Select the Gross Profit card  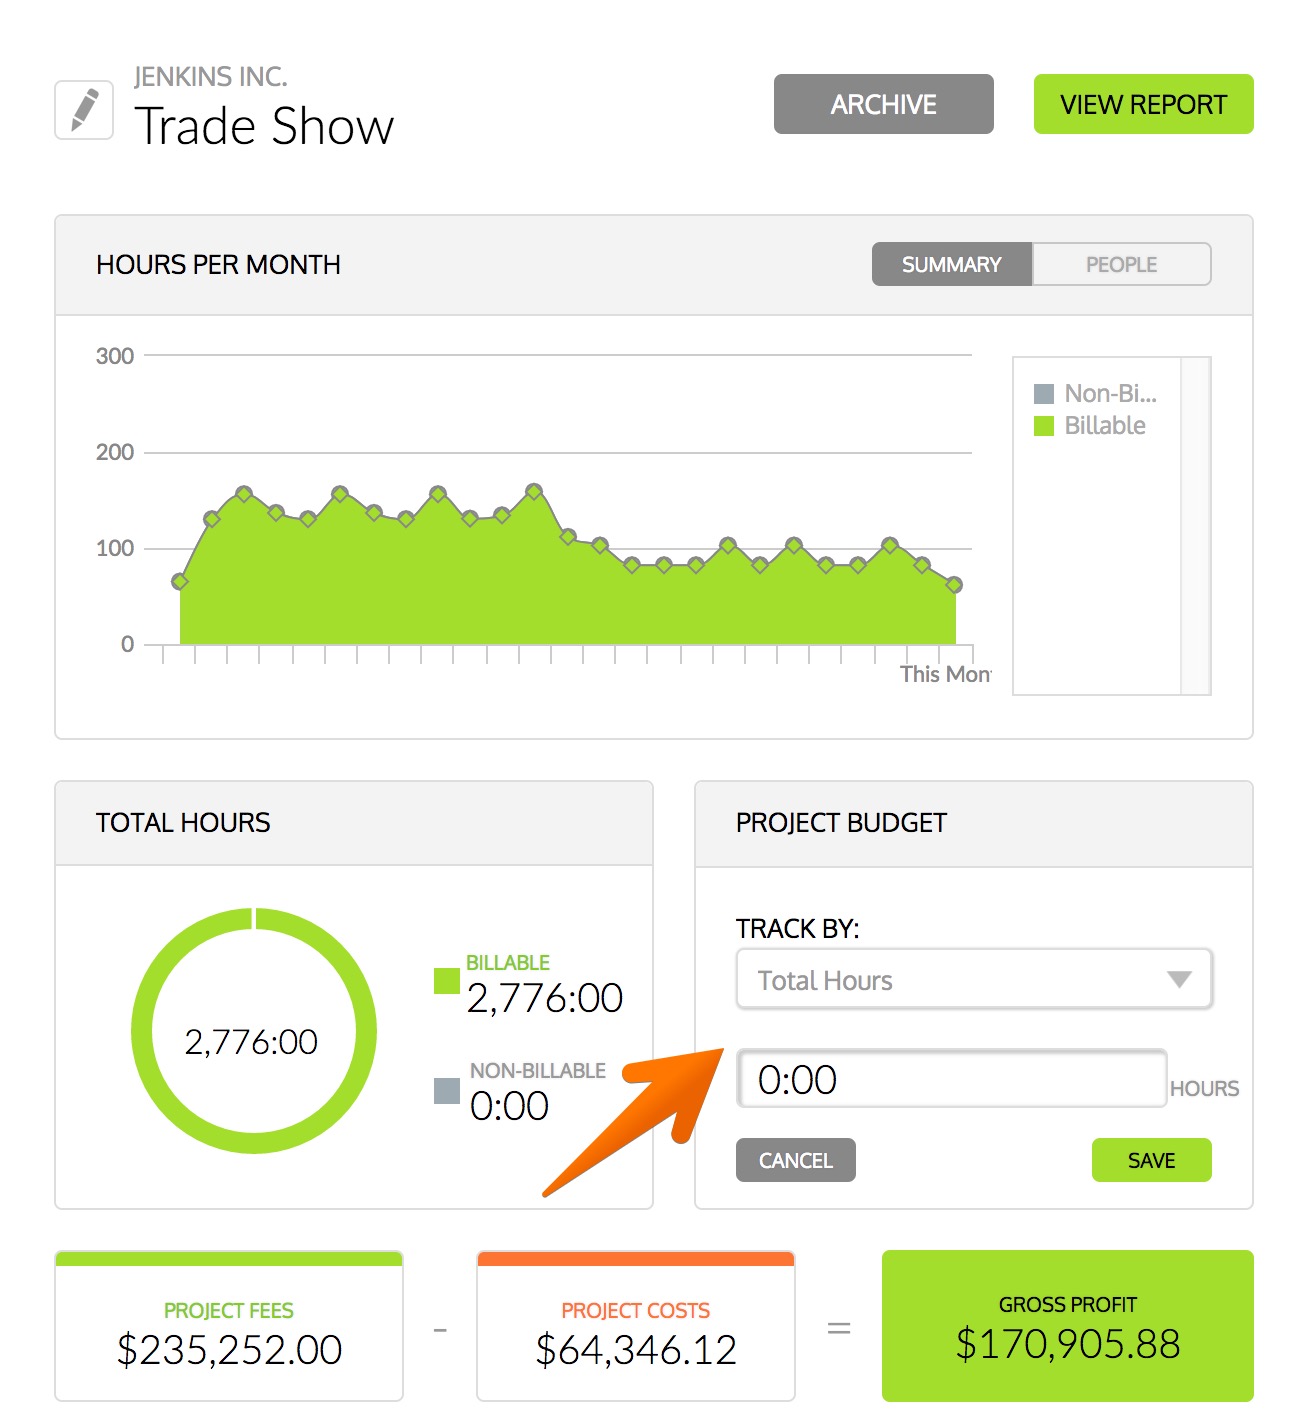pos(1067,1326)
